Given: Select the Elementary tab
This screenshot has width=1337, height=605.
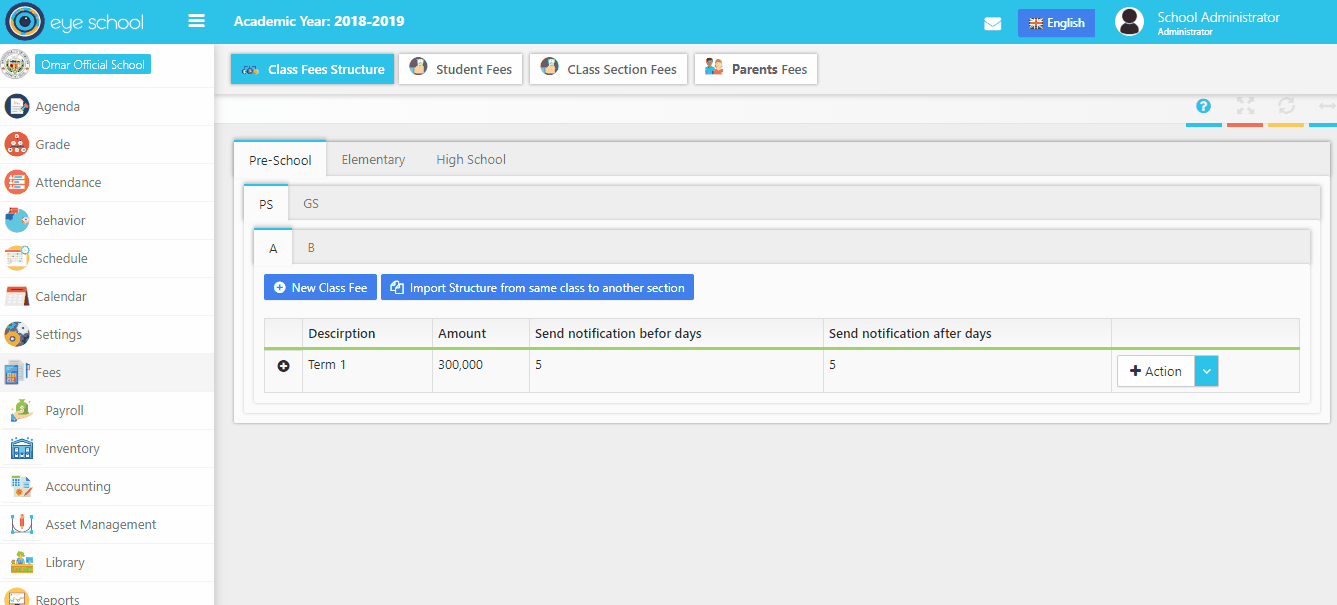Looking at the screenshot, I should [373, 160].
